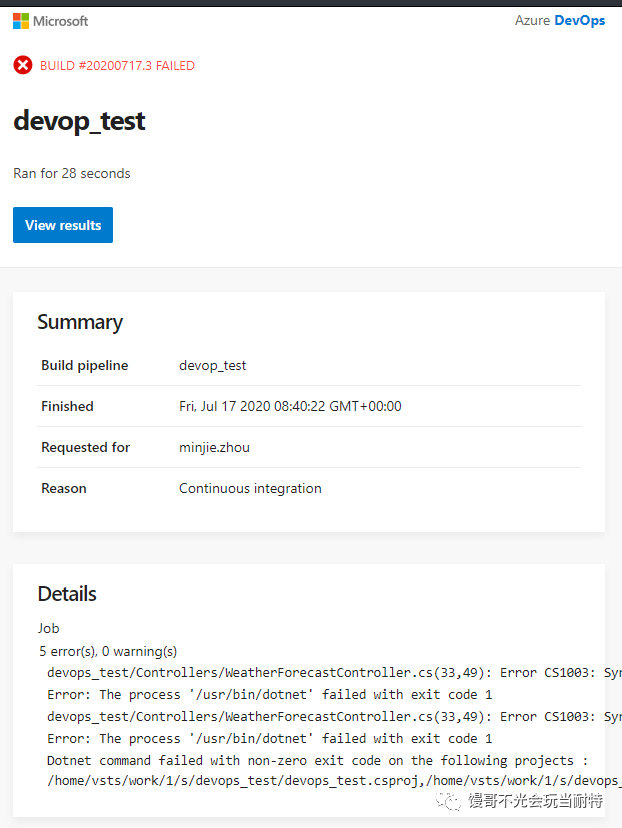Click the Dotnet command failed error message
622x828 pixels.
tap(317, 760)
